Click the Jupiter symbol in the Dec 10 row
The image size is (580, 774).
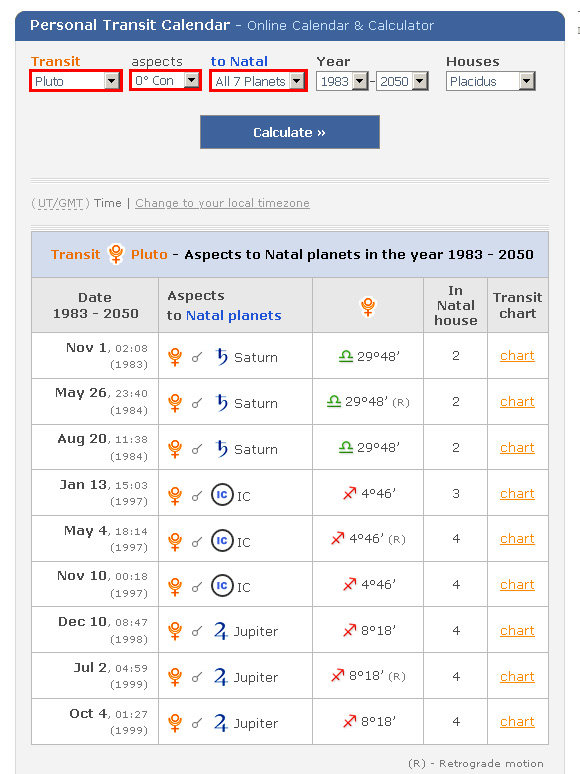click(221, 631)
